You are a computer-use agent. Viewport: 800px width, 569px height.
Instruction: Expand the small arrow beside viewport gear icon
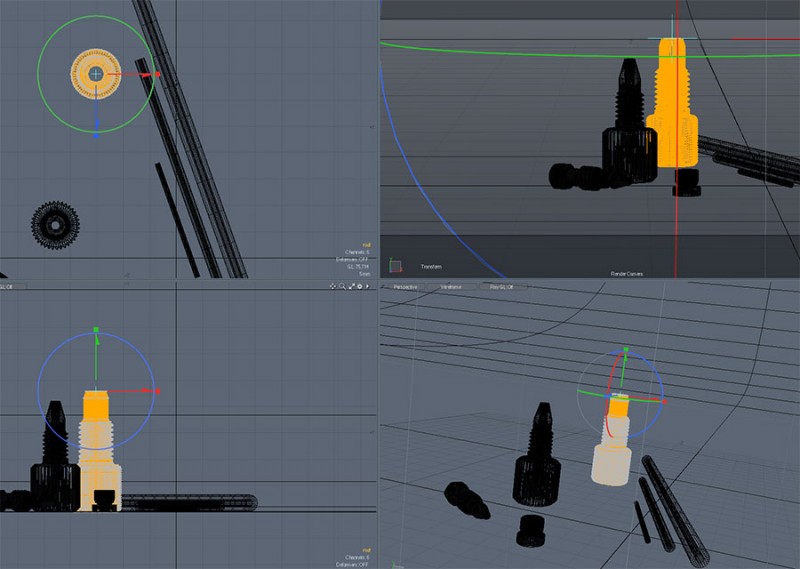coord(369,286)
